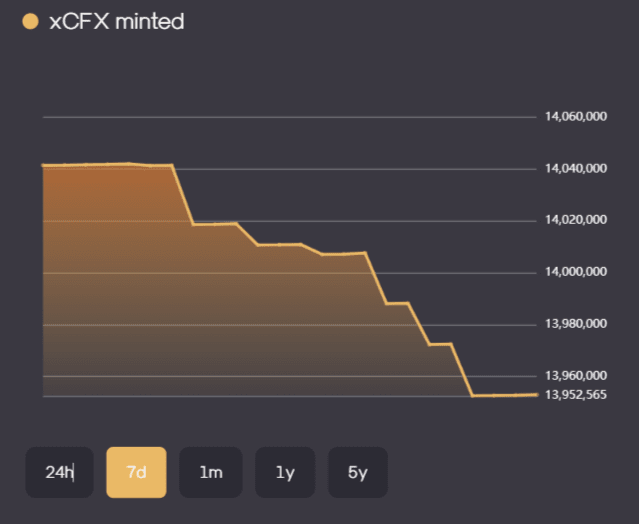
Task: Click the rightmost end point of the line
Action: (537, 394)
